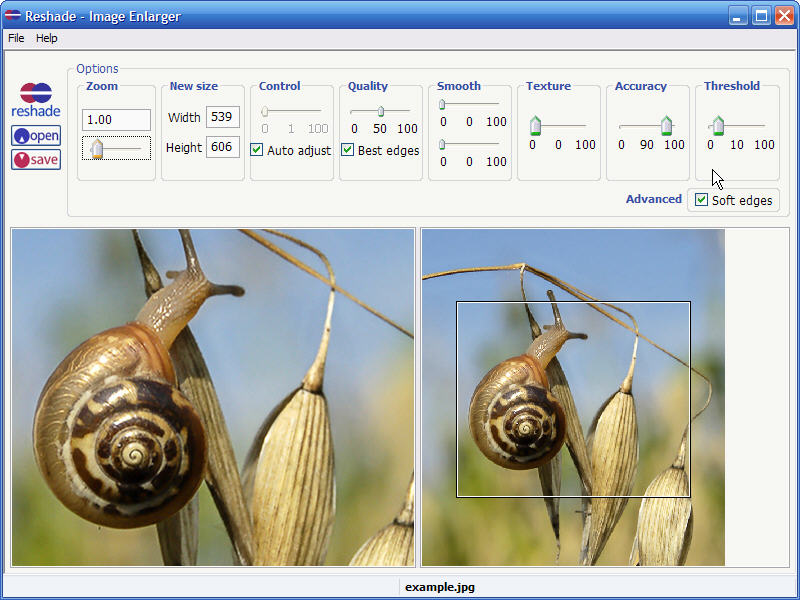Click the Height input field
Image resolution: width=800 pixels, height=600 pixels.
tap(222, 147)
